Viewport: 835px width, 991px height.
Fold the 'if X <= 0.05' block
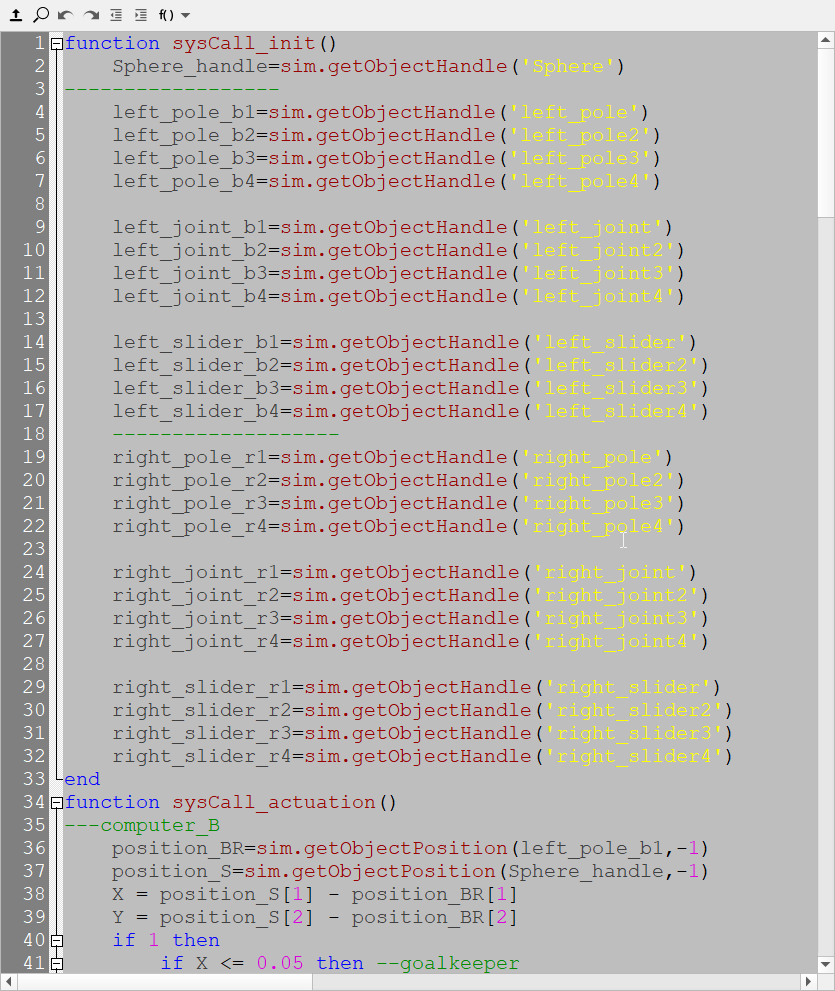pyautogui.click(x=56, y=964)
